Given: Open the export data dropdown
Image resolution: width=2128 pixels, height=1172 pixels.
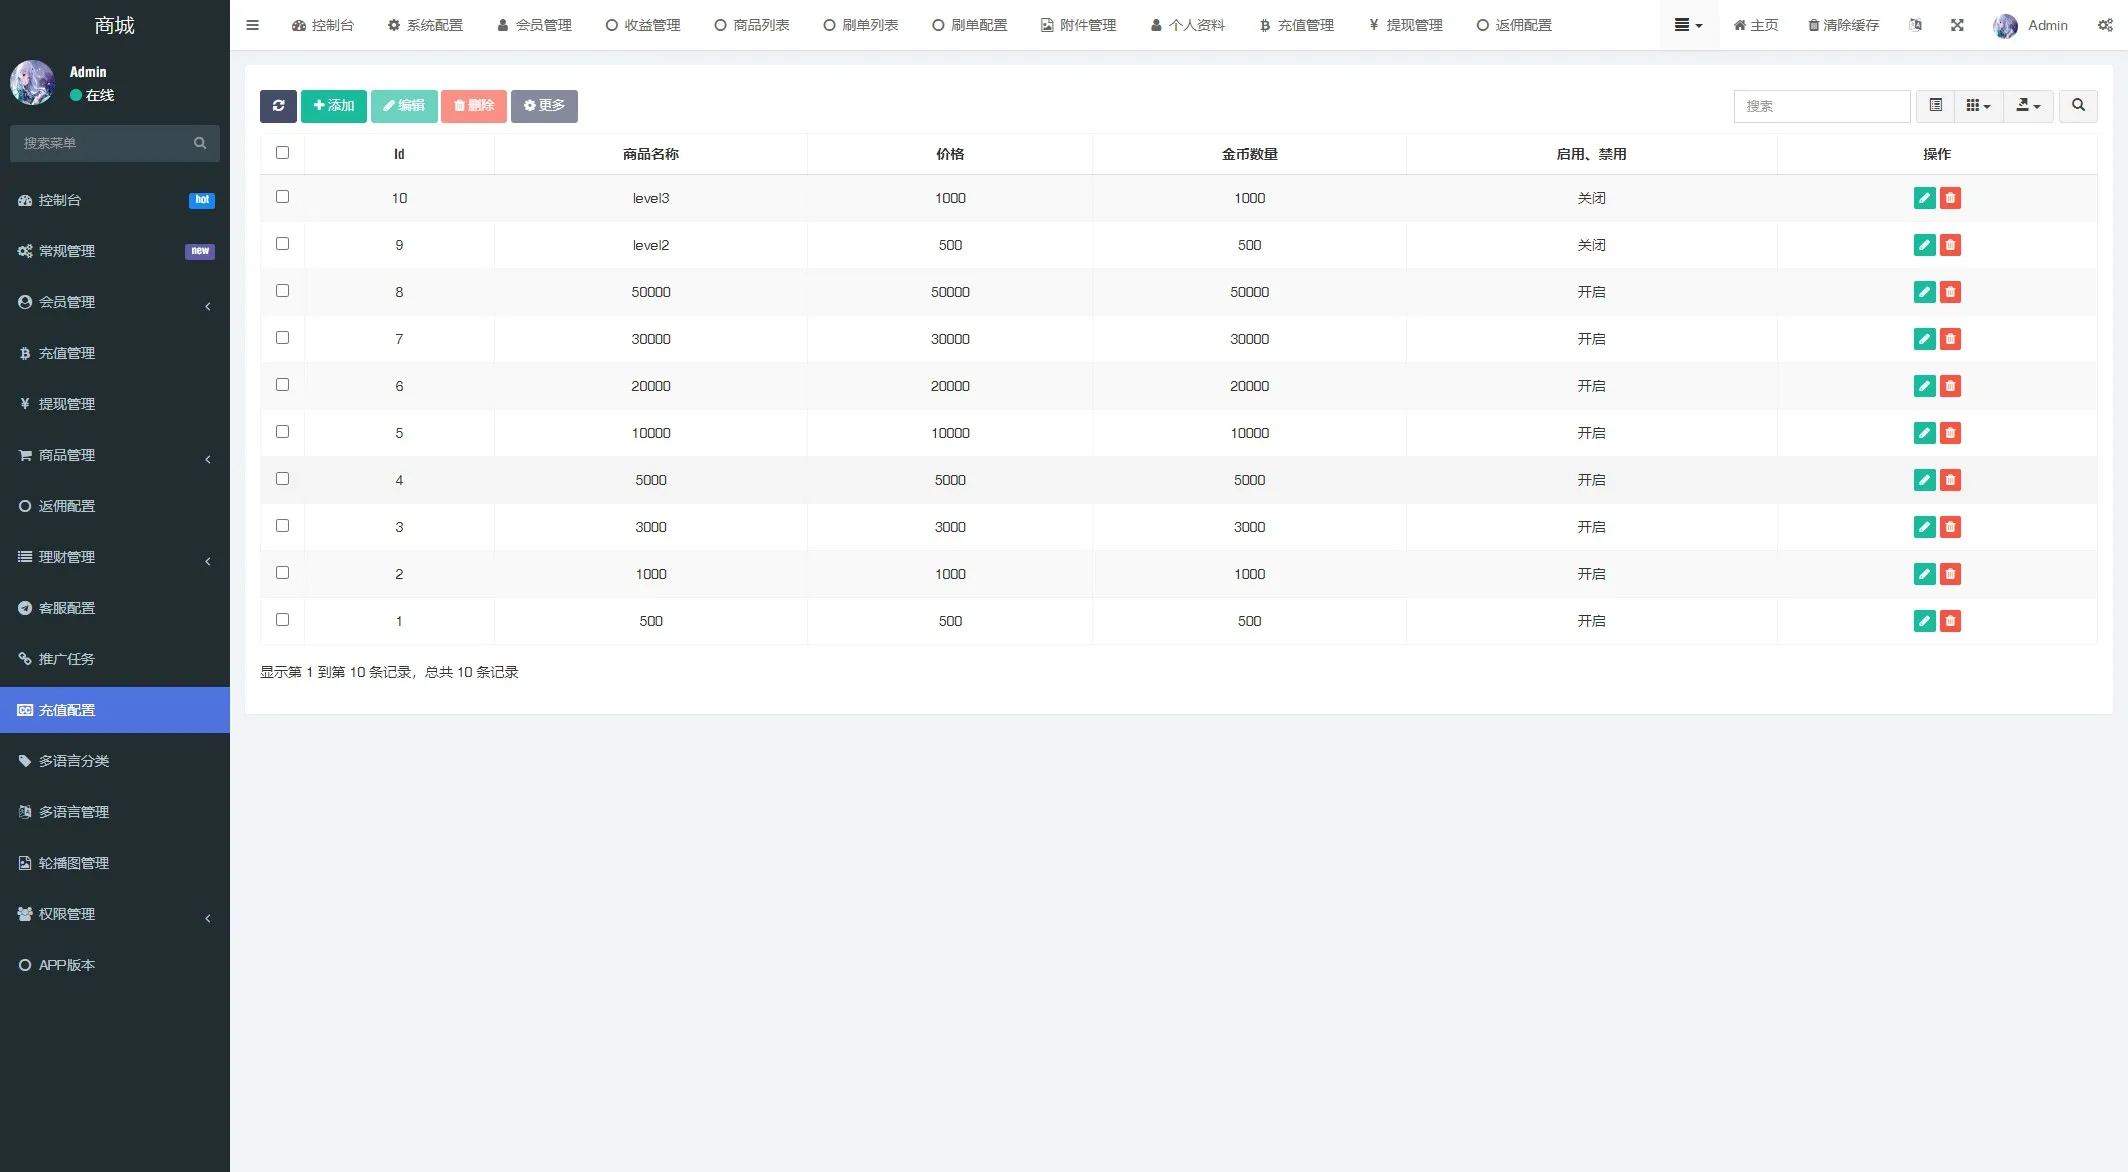Looking at the screenshot, I should pyautogui.click(x=2028, y=106).
